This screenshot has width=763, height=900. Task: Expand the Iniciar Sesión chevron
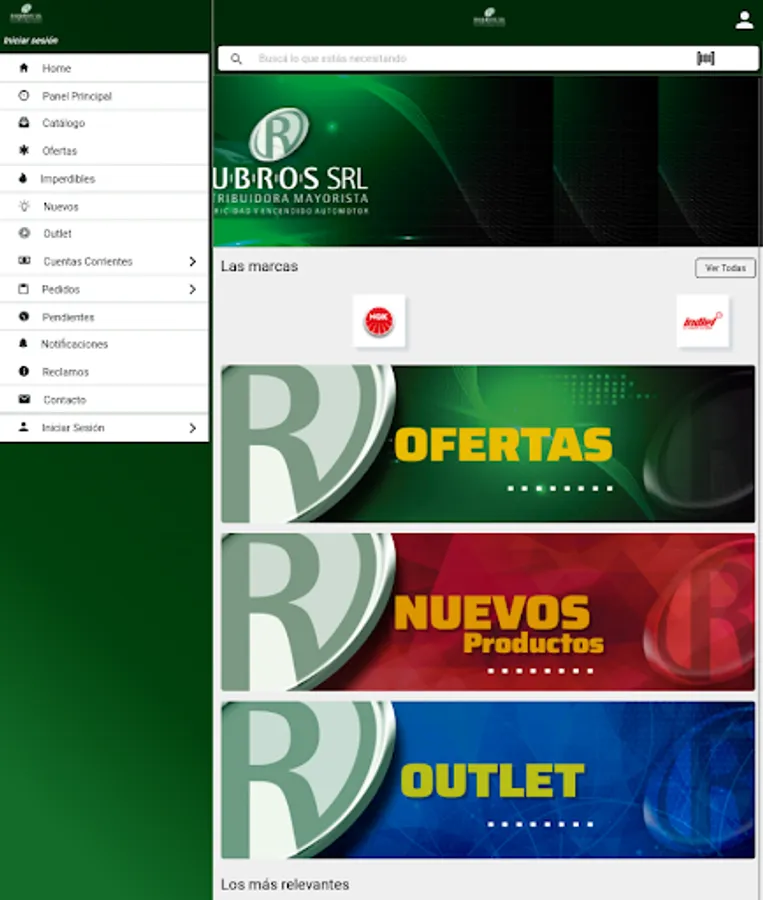[x=192, y=428]
